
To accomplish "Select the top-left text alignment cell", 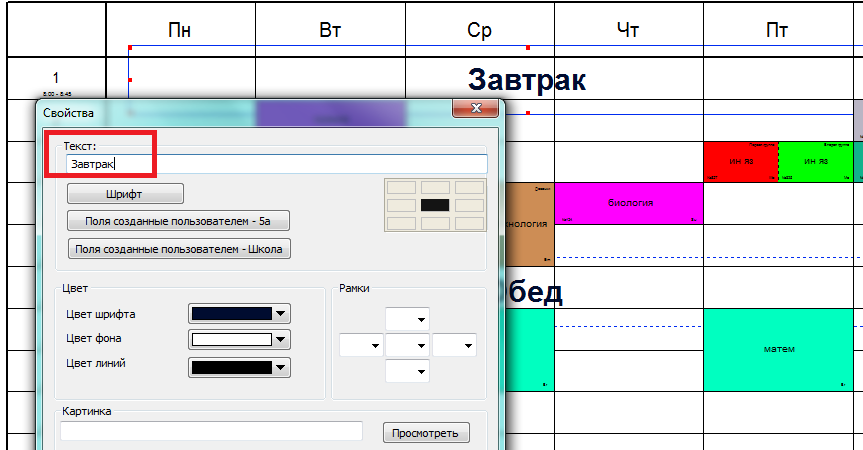I will [401, 187].
